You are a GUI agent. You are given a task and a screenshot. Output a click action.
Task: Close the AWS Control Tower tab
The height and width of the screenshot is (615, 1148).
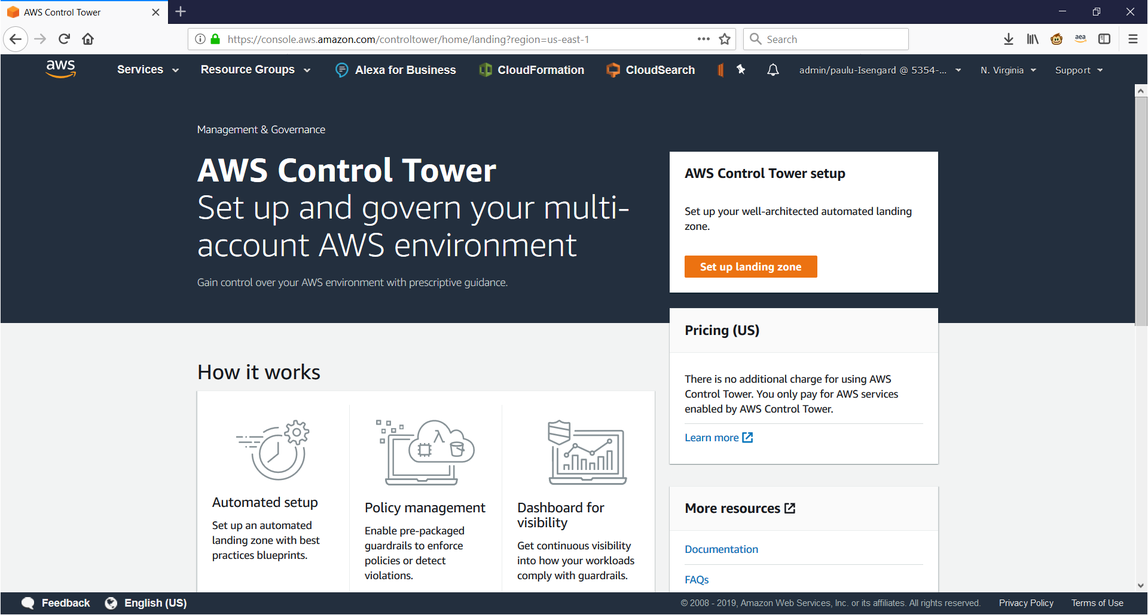(156, 12)
